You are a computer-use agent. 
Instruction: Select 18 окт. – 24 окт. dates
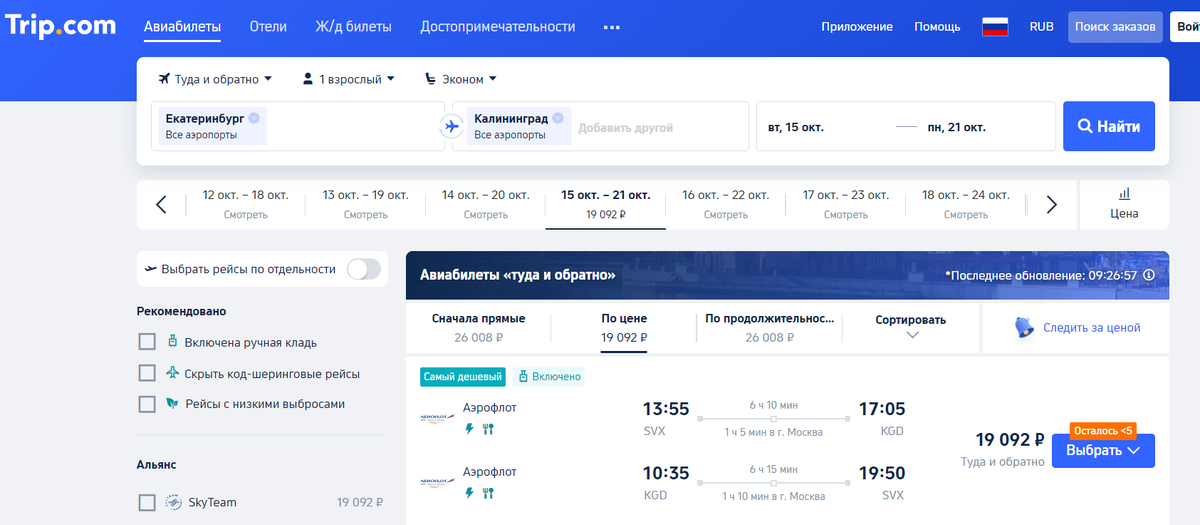[965, 204]
